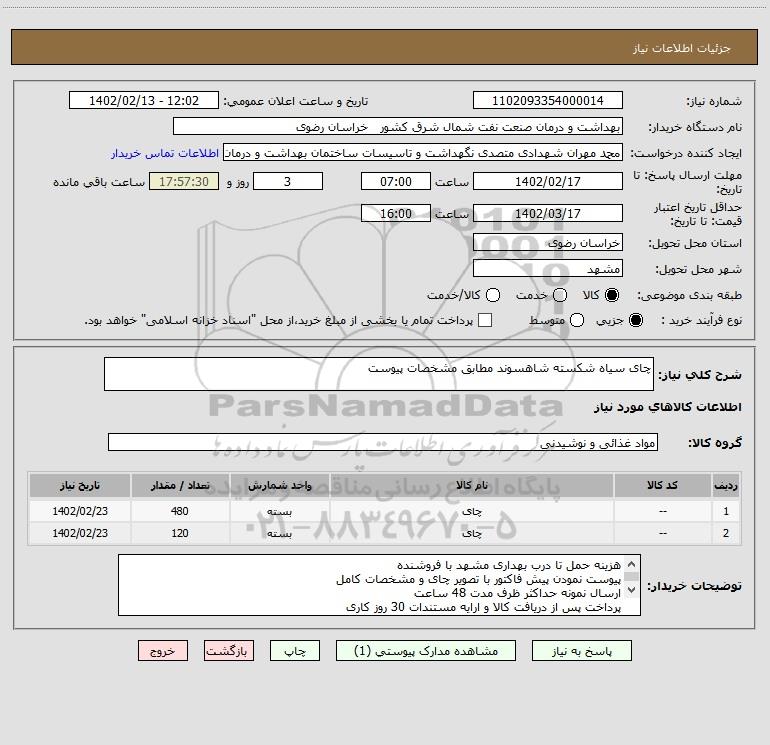Click quantity 480 in row 1
Screen dimensions: 770x745
pos(180,511)
